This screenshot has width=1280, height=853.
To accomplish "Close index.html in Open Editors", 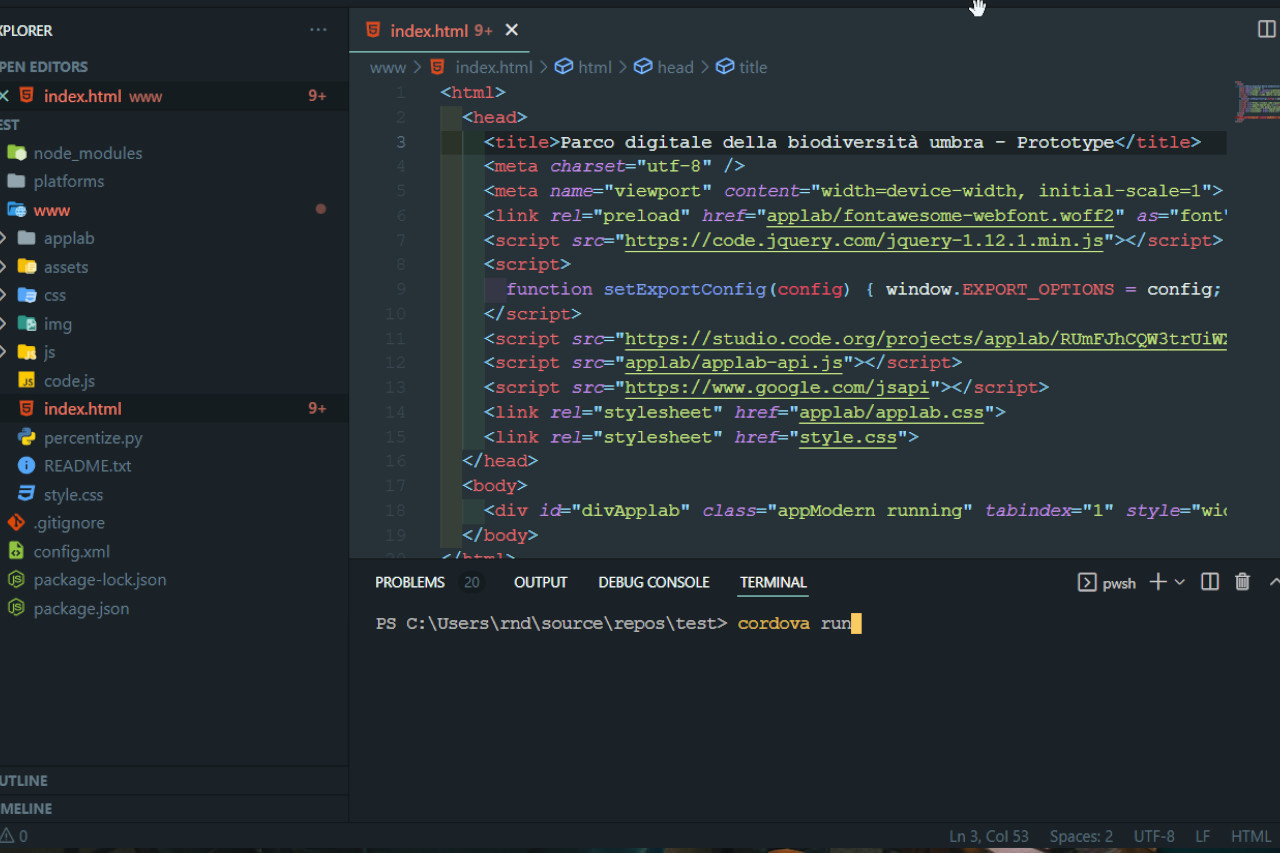I will tap(4, 96).
